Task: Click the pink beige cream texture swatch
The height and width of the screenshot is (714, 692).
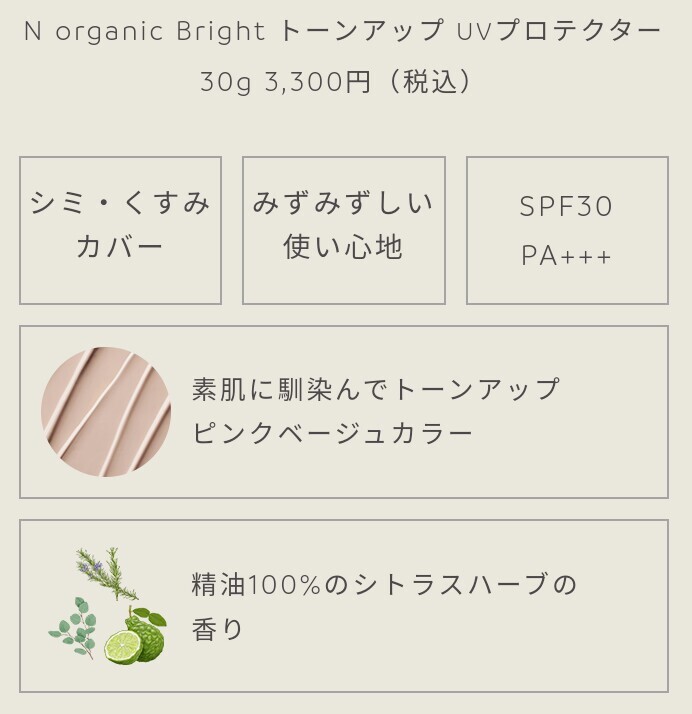Action: (106, 412)
